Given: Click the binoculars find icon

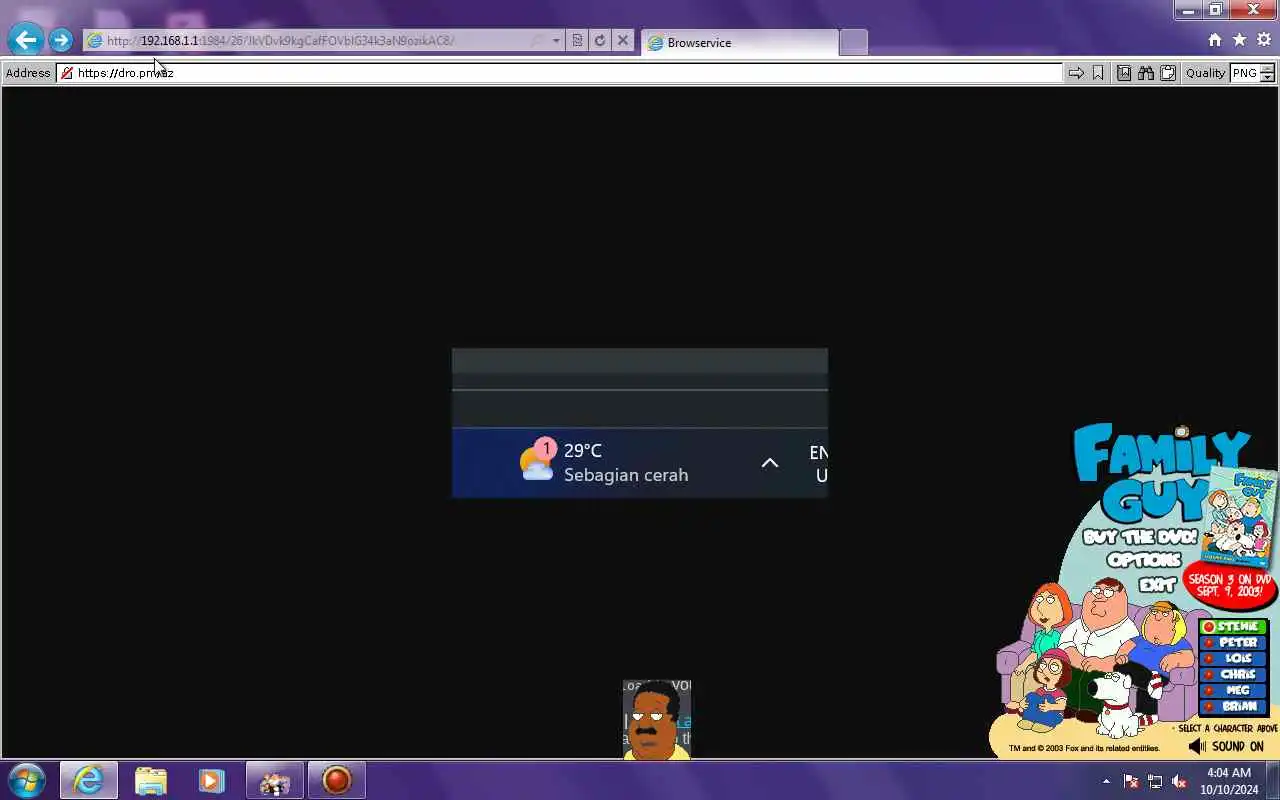Looking at the screenshot, I should click(1146, 73).
